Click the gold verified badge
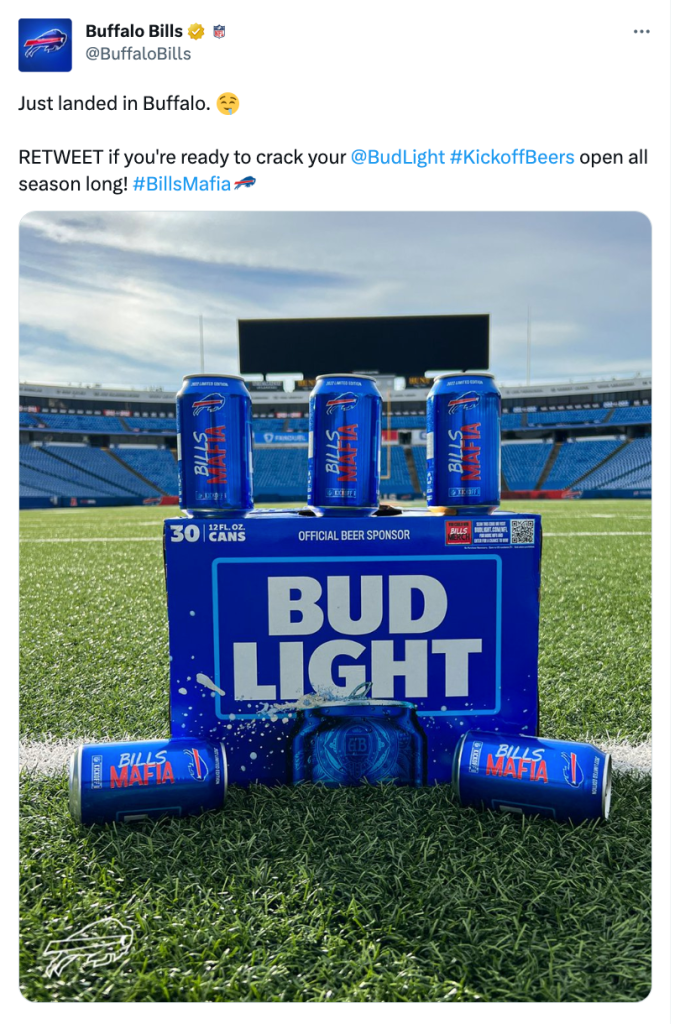The width and height of the screenshot is (680, 1024). point(196,31)
